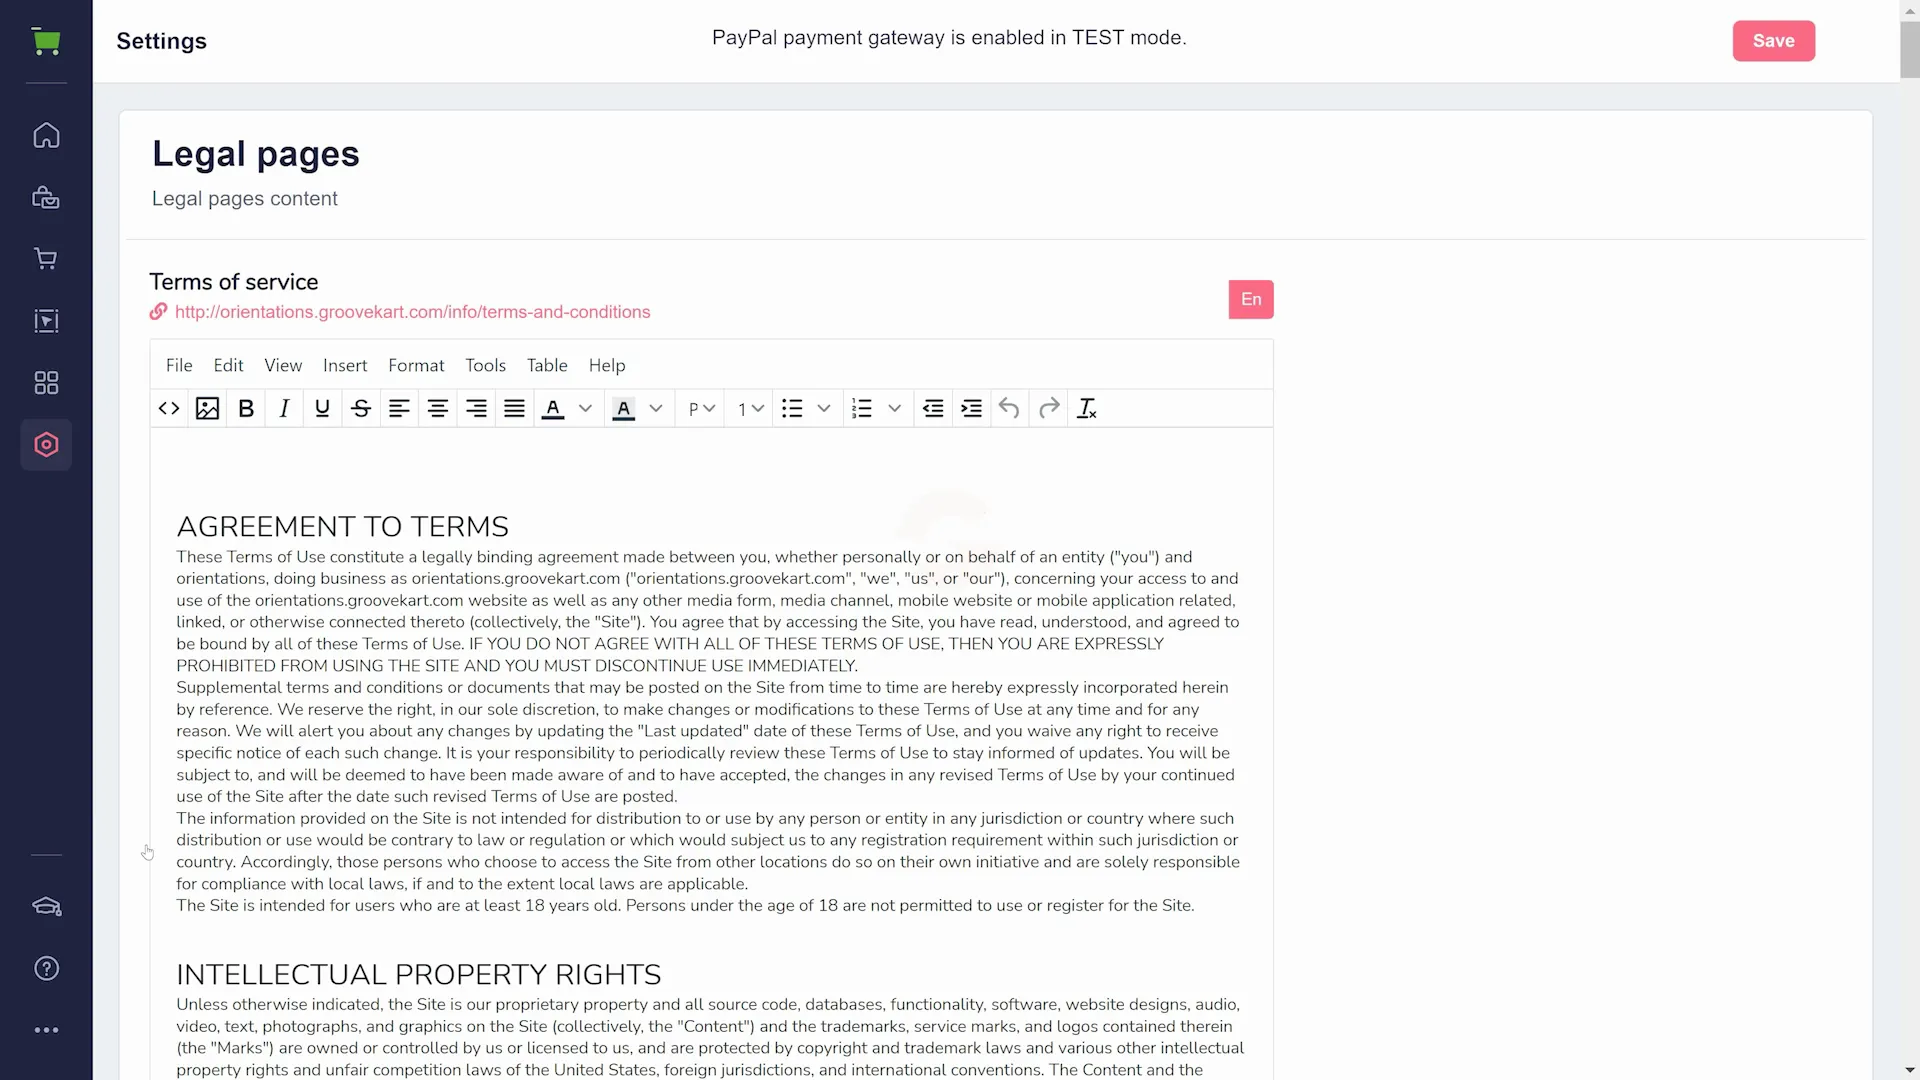The width and height of the screenshot is (1920, 1080).
Task: Open the funnels play-box sidebar icon
Action: 46,321
